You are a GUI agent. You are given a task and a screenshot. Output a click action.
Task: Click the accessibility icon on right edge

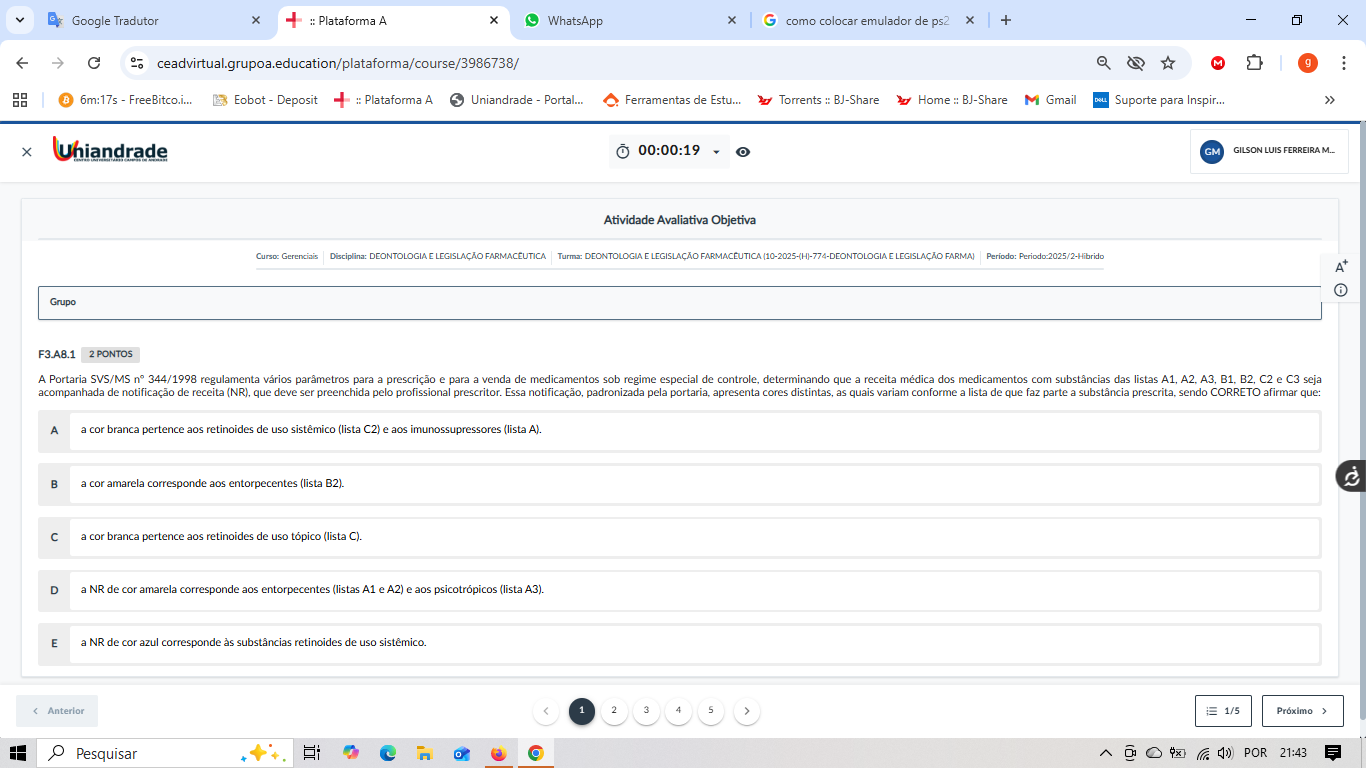coord(1351,476)
